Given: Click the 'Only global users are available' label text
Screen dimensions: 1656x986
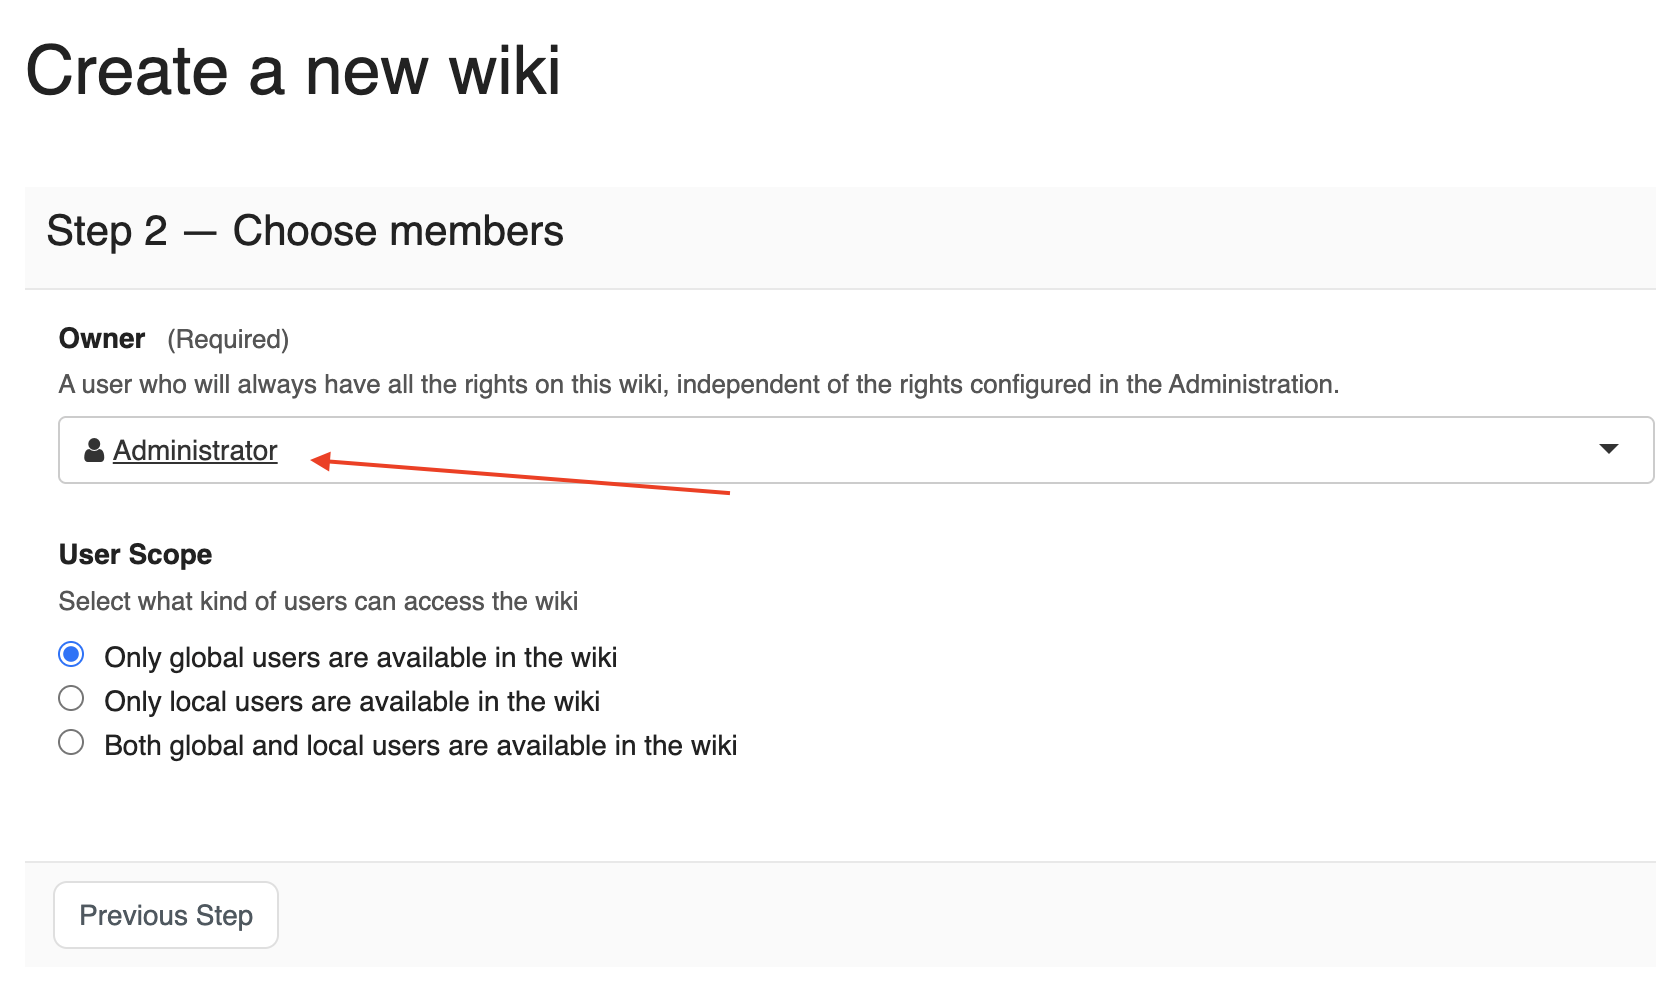Looking at the screenshot, I should [x=360, y=658].
